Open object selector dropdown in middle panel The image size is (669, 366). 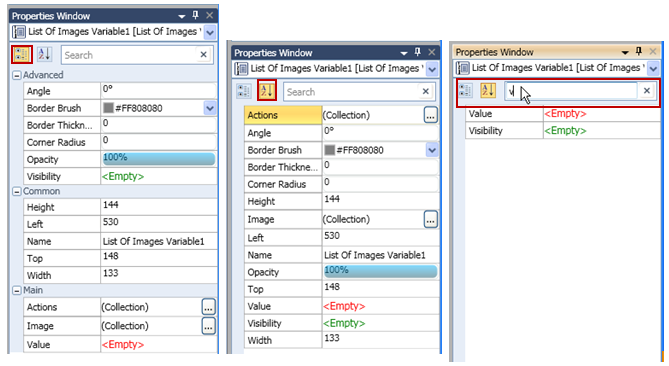pos(432,69)
